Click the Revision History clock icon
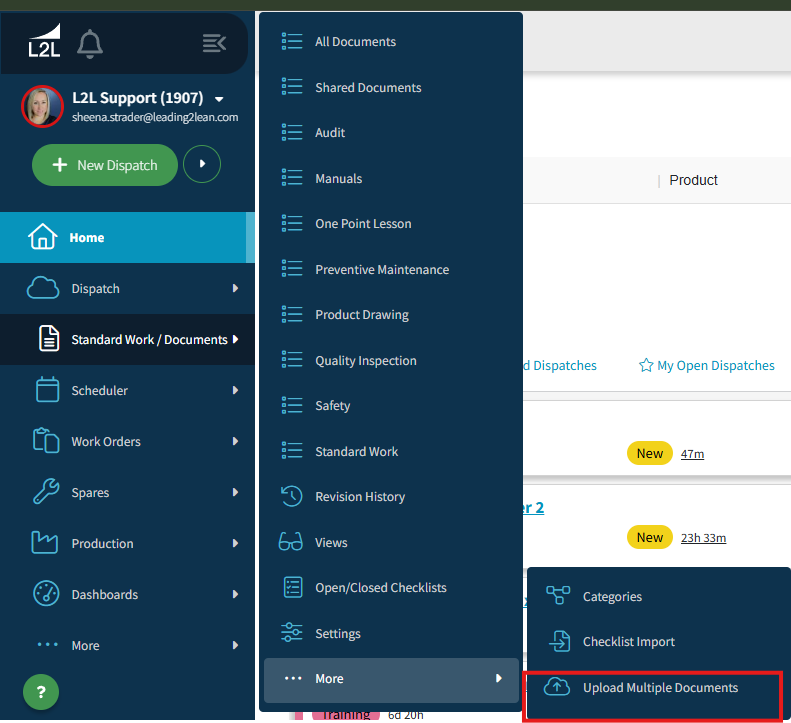Viewport: 791px width, 723px height. (292, 496)
